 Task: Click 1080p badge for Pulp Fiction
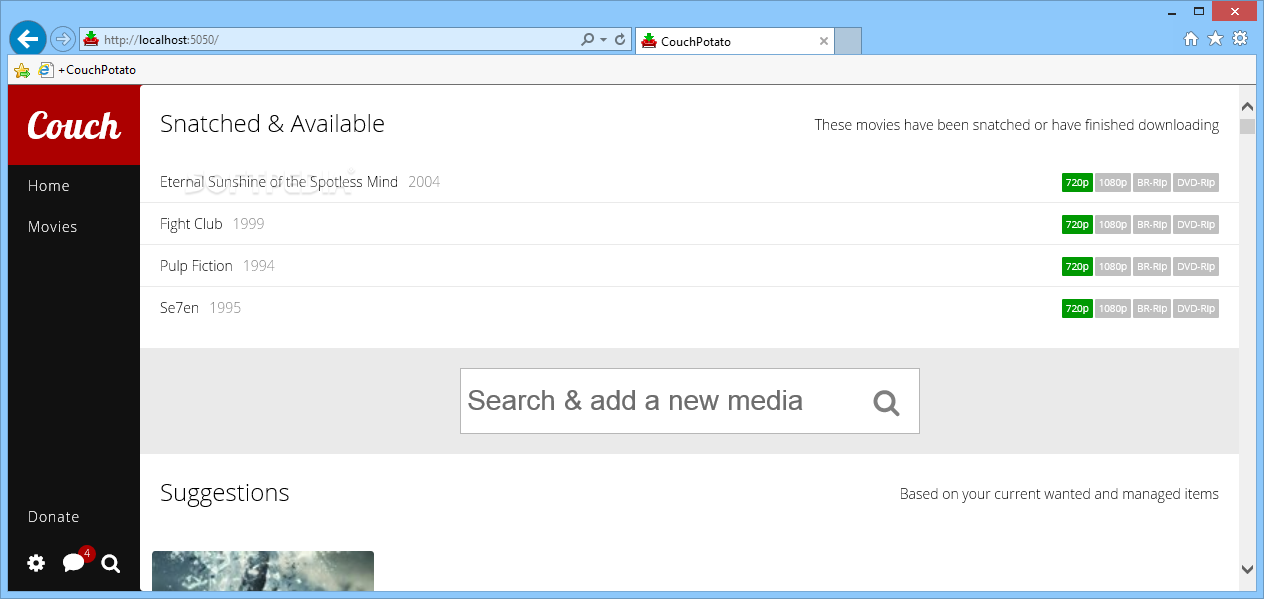click(x=1113, y=267)
